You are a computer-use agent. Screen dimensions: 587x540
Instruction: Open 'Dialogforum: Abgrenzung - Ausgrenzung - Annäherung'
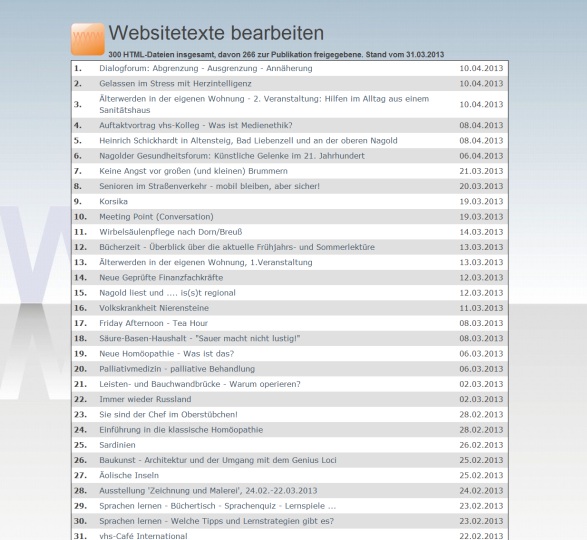point(206,68)
